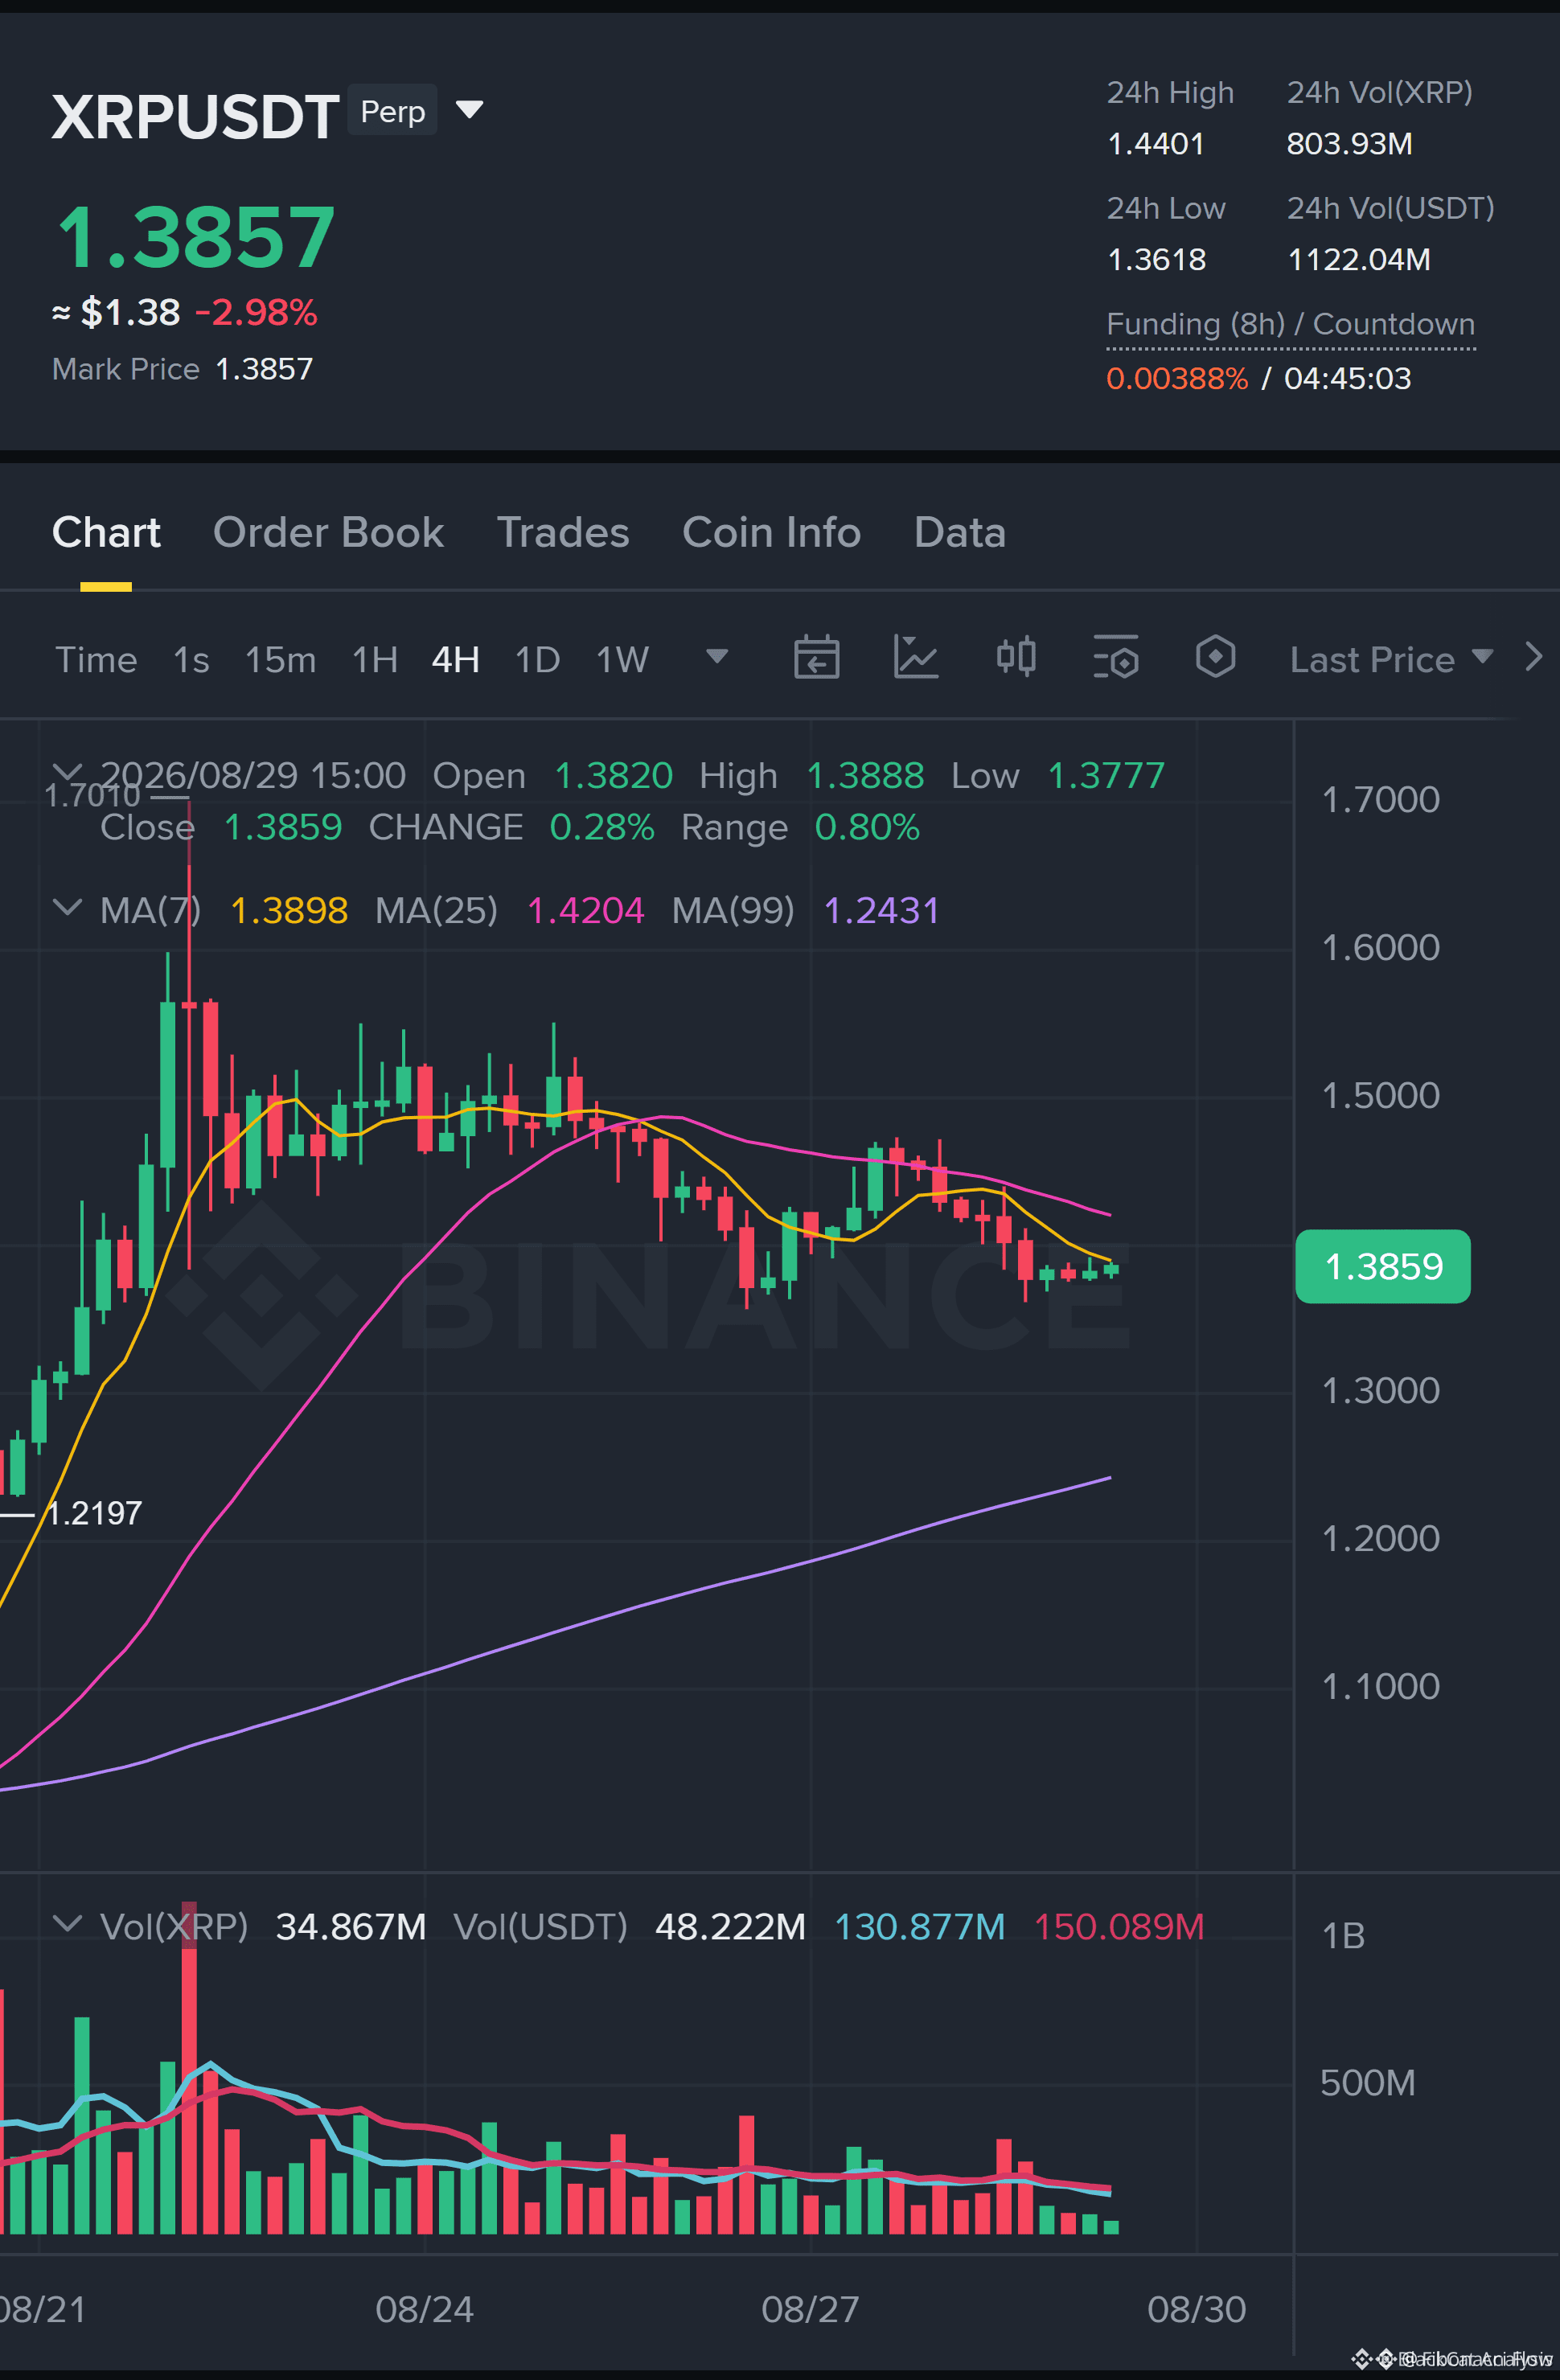Click the MA(25) value 1.4204
The width and height of the screenshot is (1560, 2380).
(585, 910)
